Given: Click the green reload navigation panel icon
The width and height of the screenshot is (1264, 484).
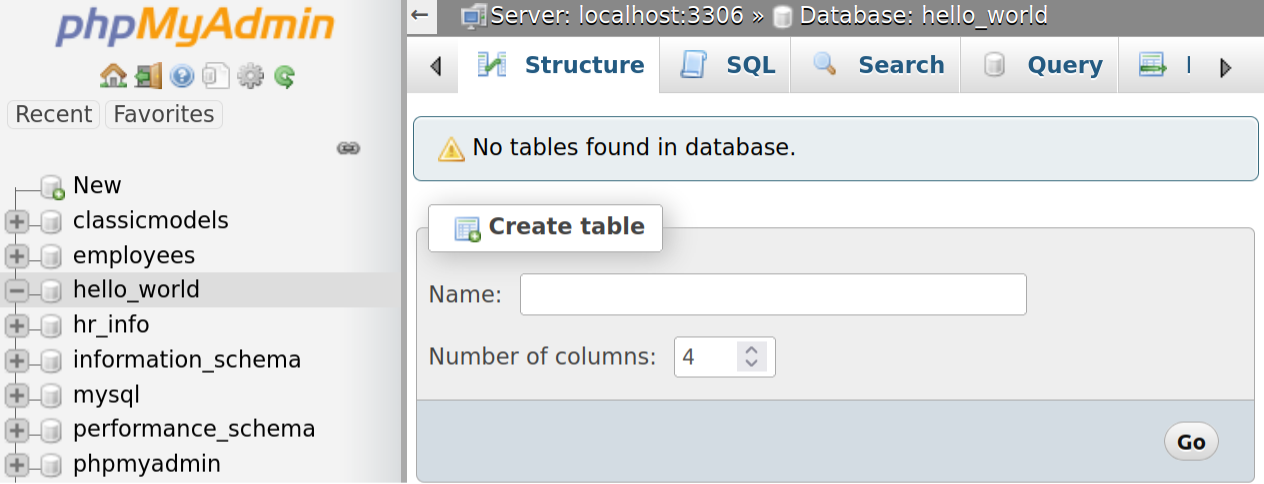Looking at the screenshot, I should pos(284,75).
